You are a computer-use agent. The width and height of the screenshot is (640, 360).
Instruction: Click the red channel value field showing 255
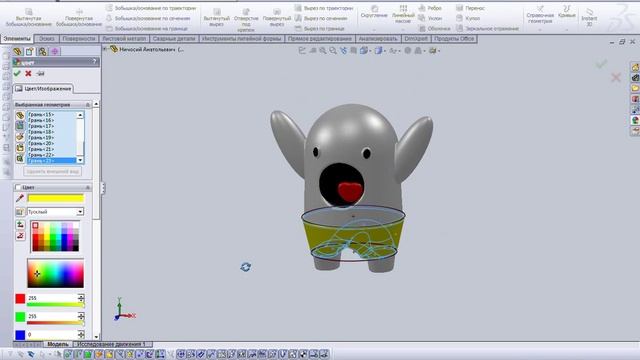52,298
